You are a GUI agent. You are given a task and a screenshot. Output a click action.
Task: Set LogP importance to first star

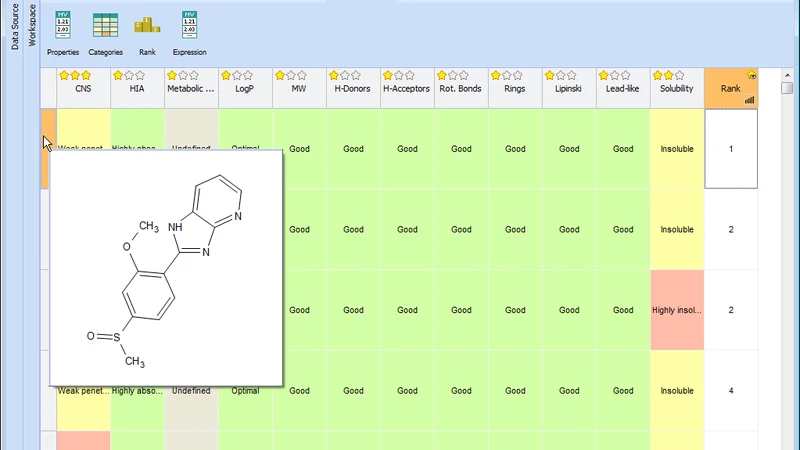pos(226,76)
